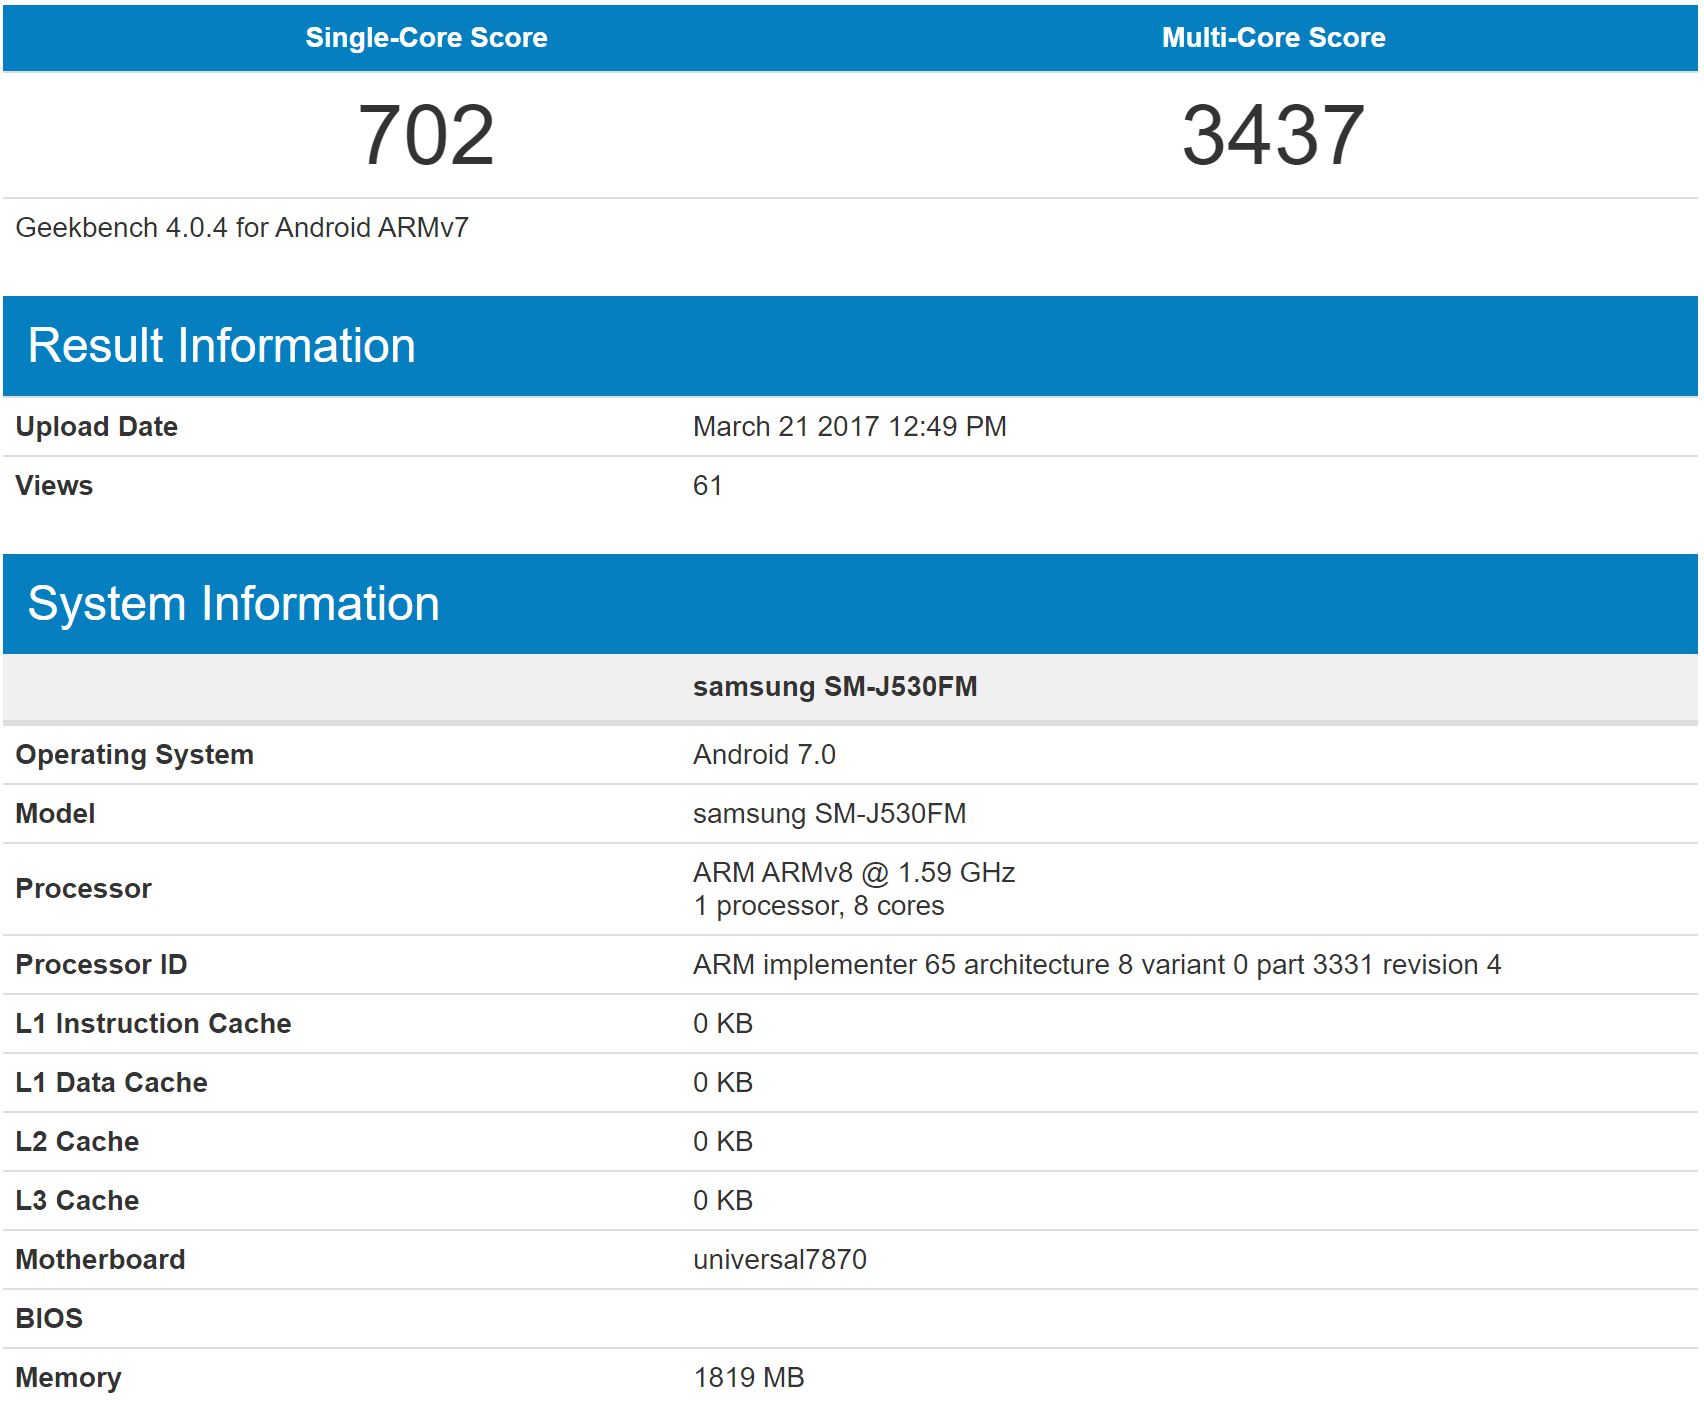Select the 0 KB value for L3 Cache
Viewport: 1704px width, 1410px height.
coord(723,1201)
